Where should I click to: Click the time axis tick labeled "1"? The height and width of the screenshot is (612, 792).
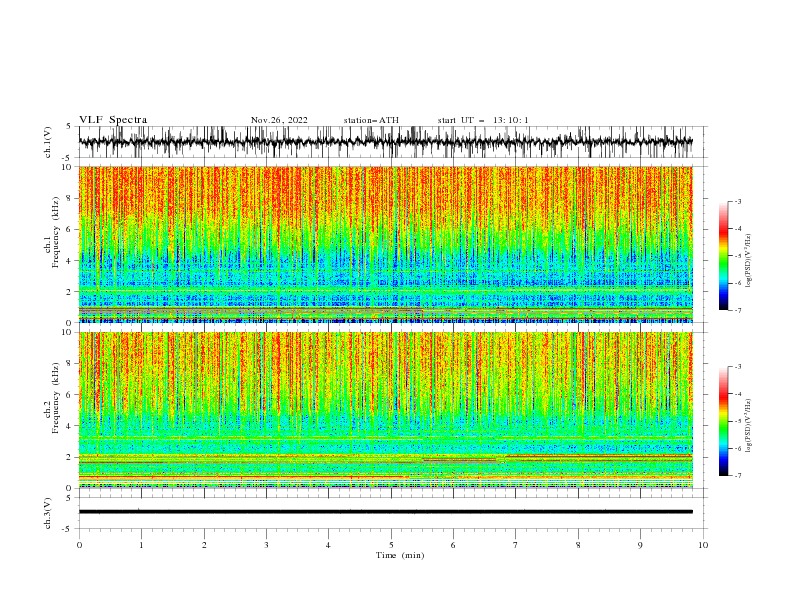(x=141, y=545)
